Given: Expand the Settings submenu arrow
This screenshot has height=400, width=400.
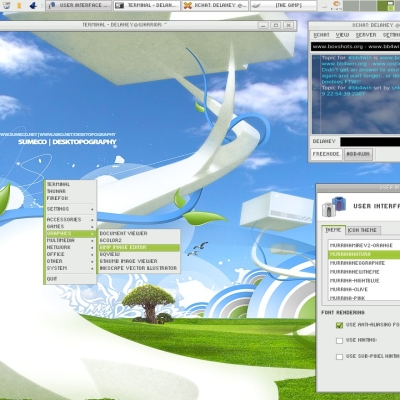Looking at the screenshot, I should pyautogui.click(x=92, y=209).
